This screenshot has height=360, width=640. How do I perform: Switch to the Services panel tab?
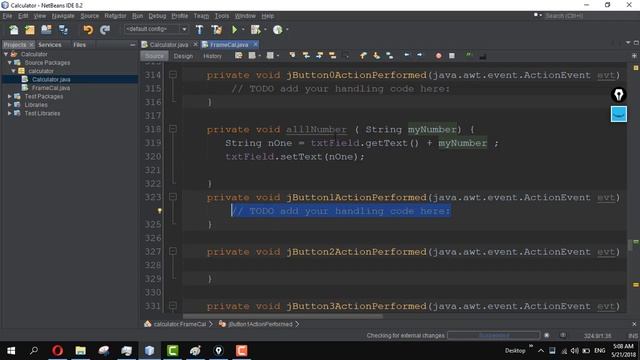tap(50, 44)
